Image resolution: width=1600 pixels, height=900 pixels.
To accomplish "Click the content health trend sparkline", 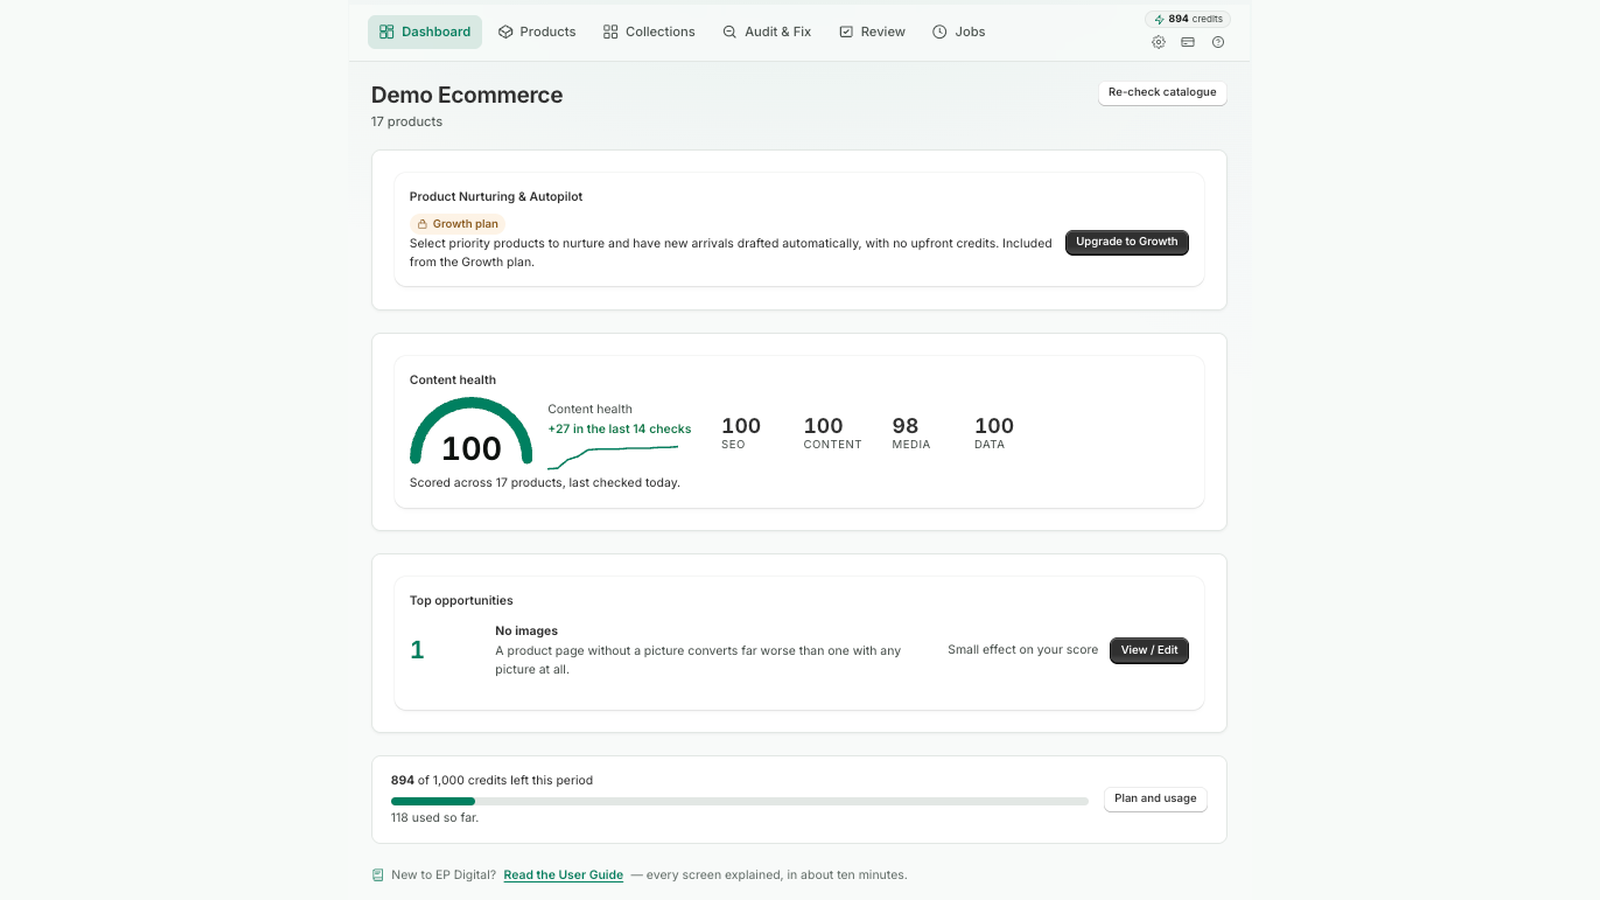I will coord(613,456).
